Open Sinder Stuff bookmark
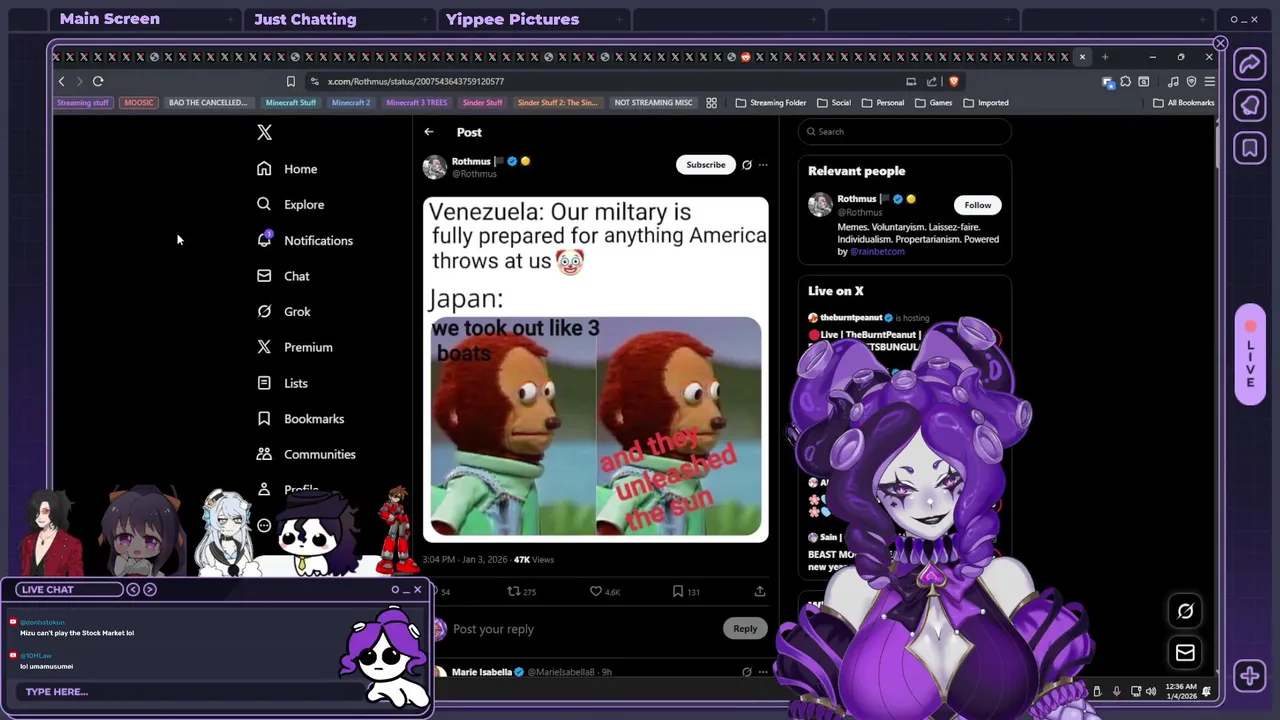The width and height of the screenshot is (1280, 720). 482,102
